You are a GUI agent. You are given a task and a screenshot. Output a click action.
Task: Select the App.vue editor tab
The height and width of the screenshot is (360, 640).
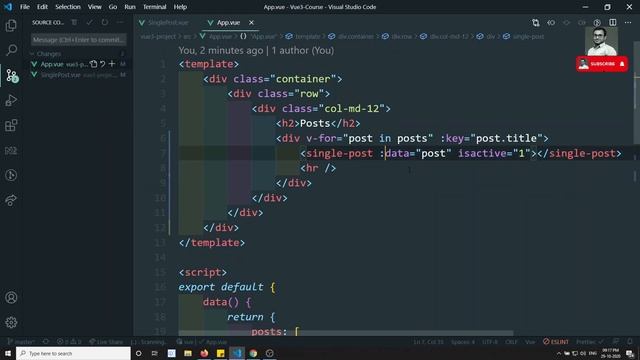point(229,23)
